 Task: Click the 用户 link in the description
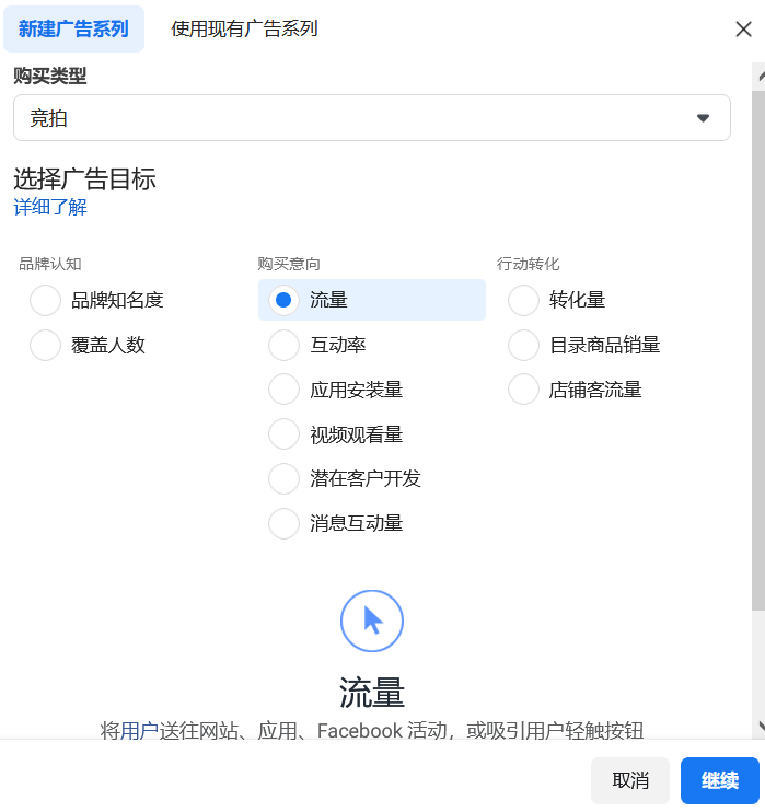click(x=139, y=731)
